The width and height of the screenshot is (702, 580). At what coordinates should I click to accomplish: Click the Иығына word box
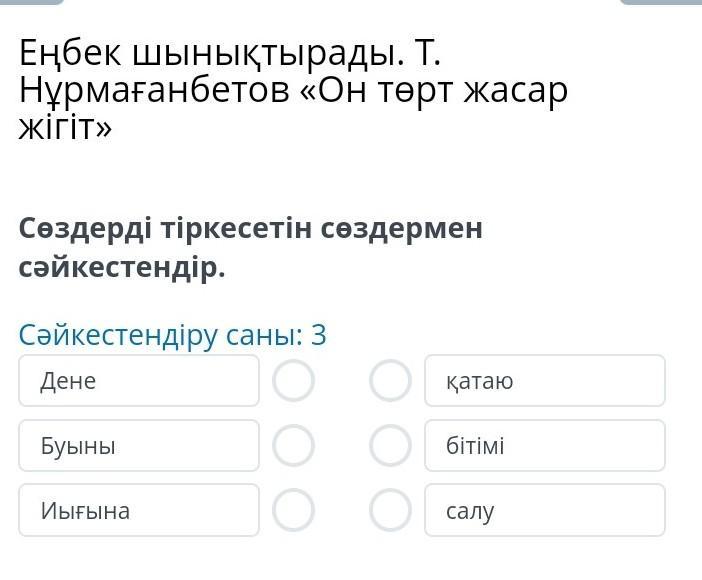138,510
